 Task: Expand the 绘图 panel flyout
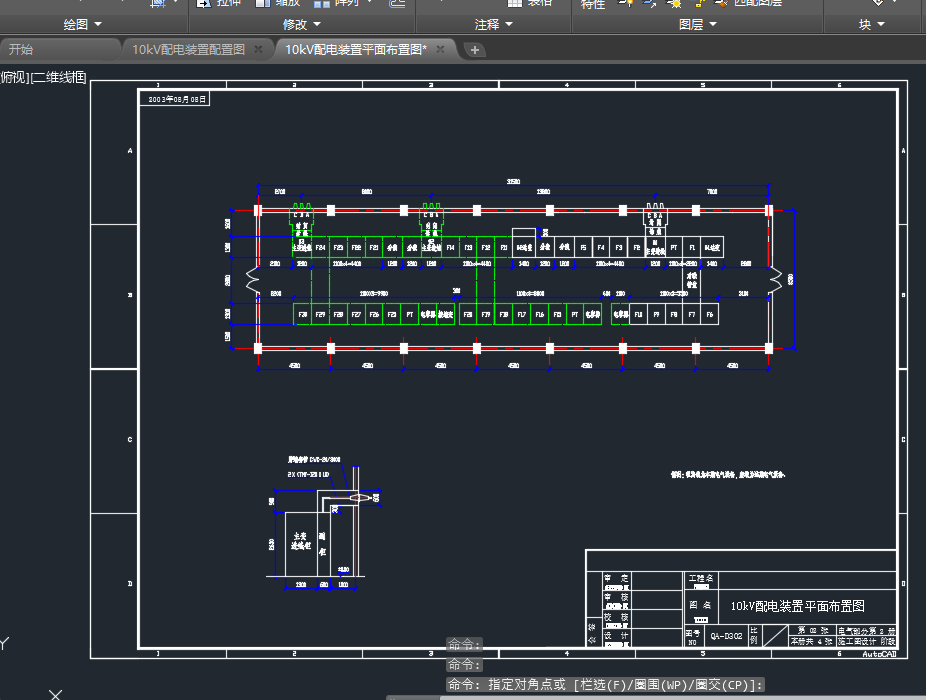coord(82,24)
